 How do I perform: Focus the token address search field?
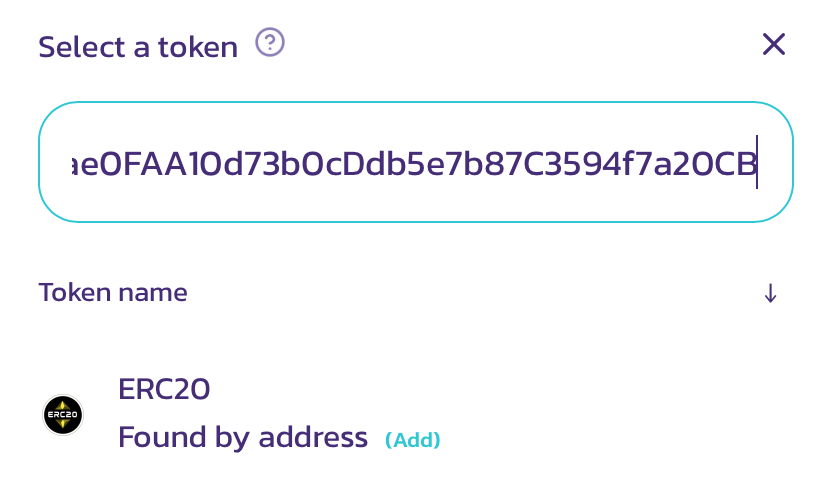tap(416, 162)
